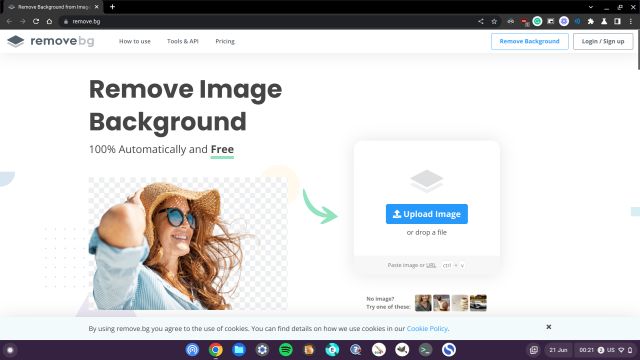Image resolution: width=640 pixels, height=360 pixels.
Task: Open a new browser tab
Action: click(112, 7)
